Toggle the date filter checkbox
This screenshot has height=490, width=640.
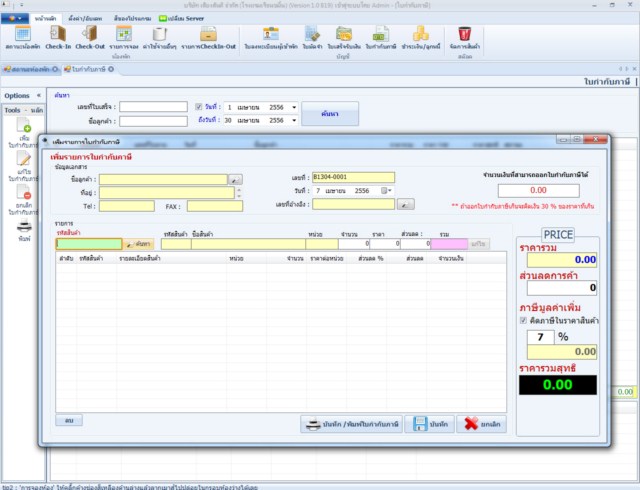pyautogui.click(x=199, y=107)
